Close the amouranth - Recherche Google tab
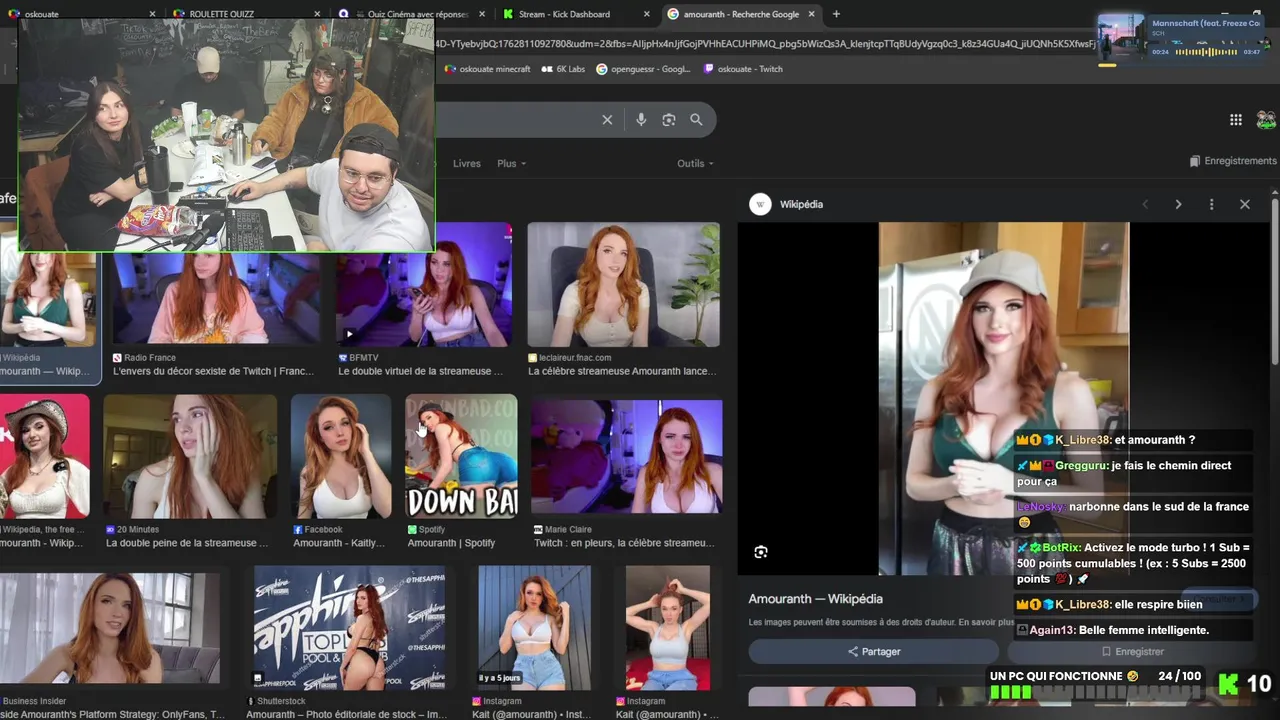This screenshot has width=1280, height=720. point(810,14)
